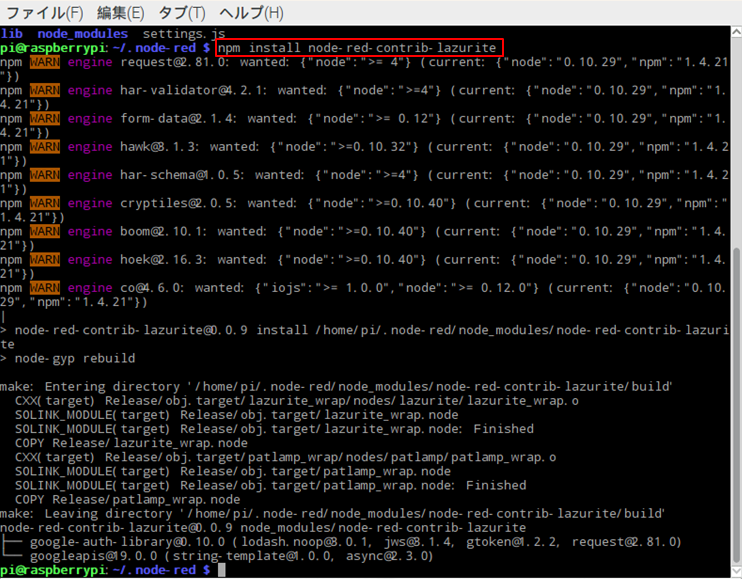Click 'hawk@3.1.3:' warning text

point(159,147)
